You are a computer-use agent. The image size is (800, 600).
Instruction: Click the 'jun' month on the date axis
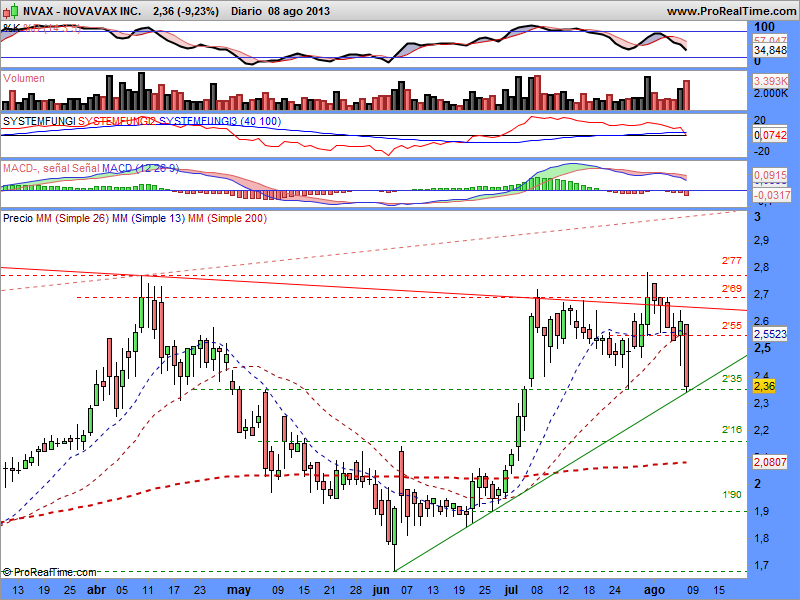(381, 590)
